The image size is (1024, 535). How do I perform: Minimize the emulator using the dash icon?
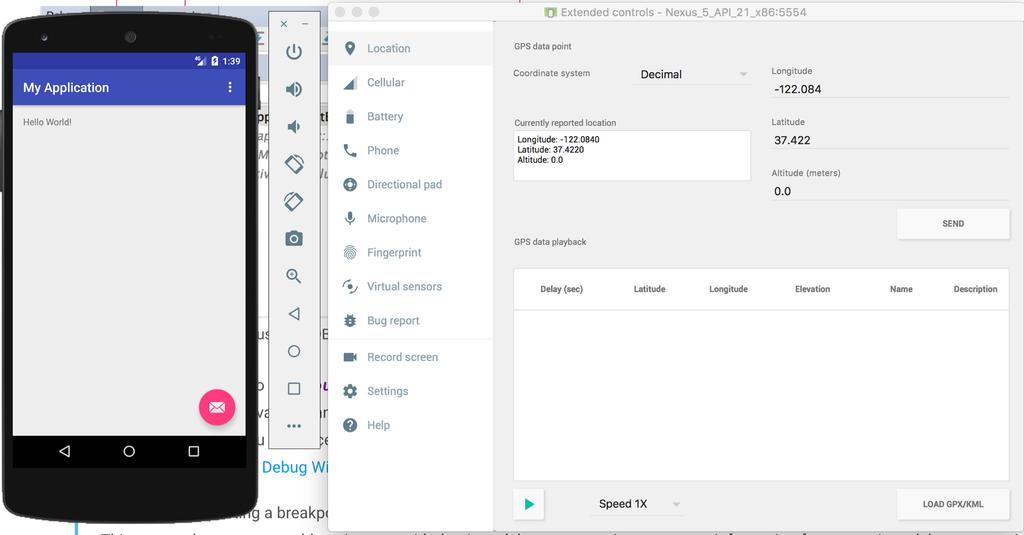pos(305,24)
